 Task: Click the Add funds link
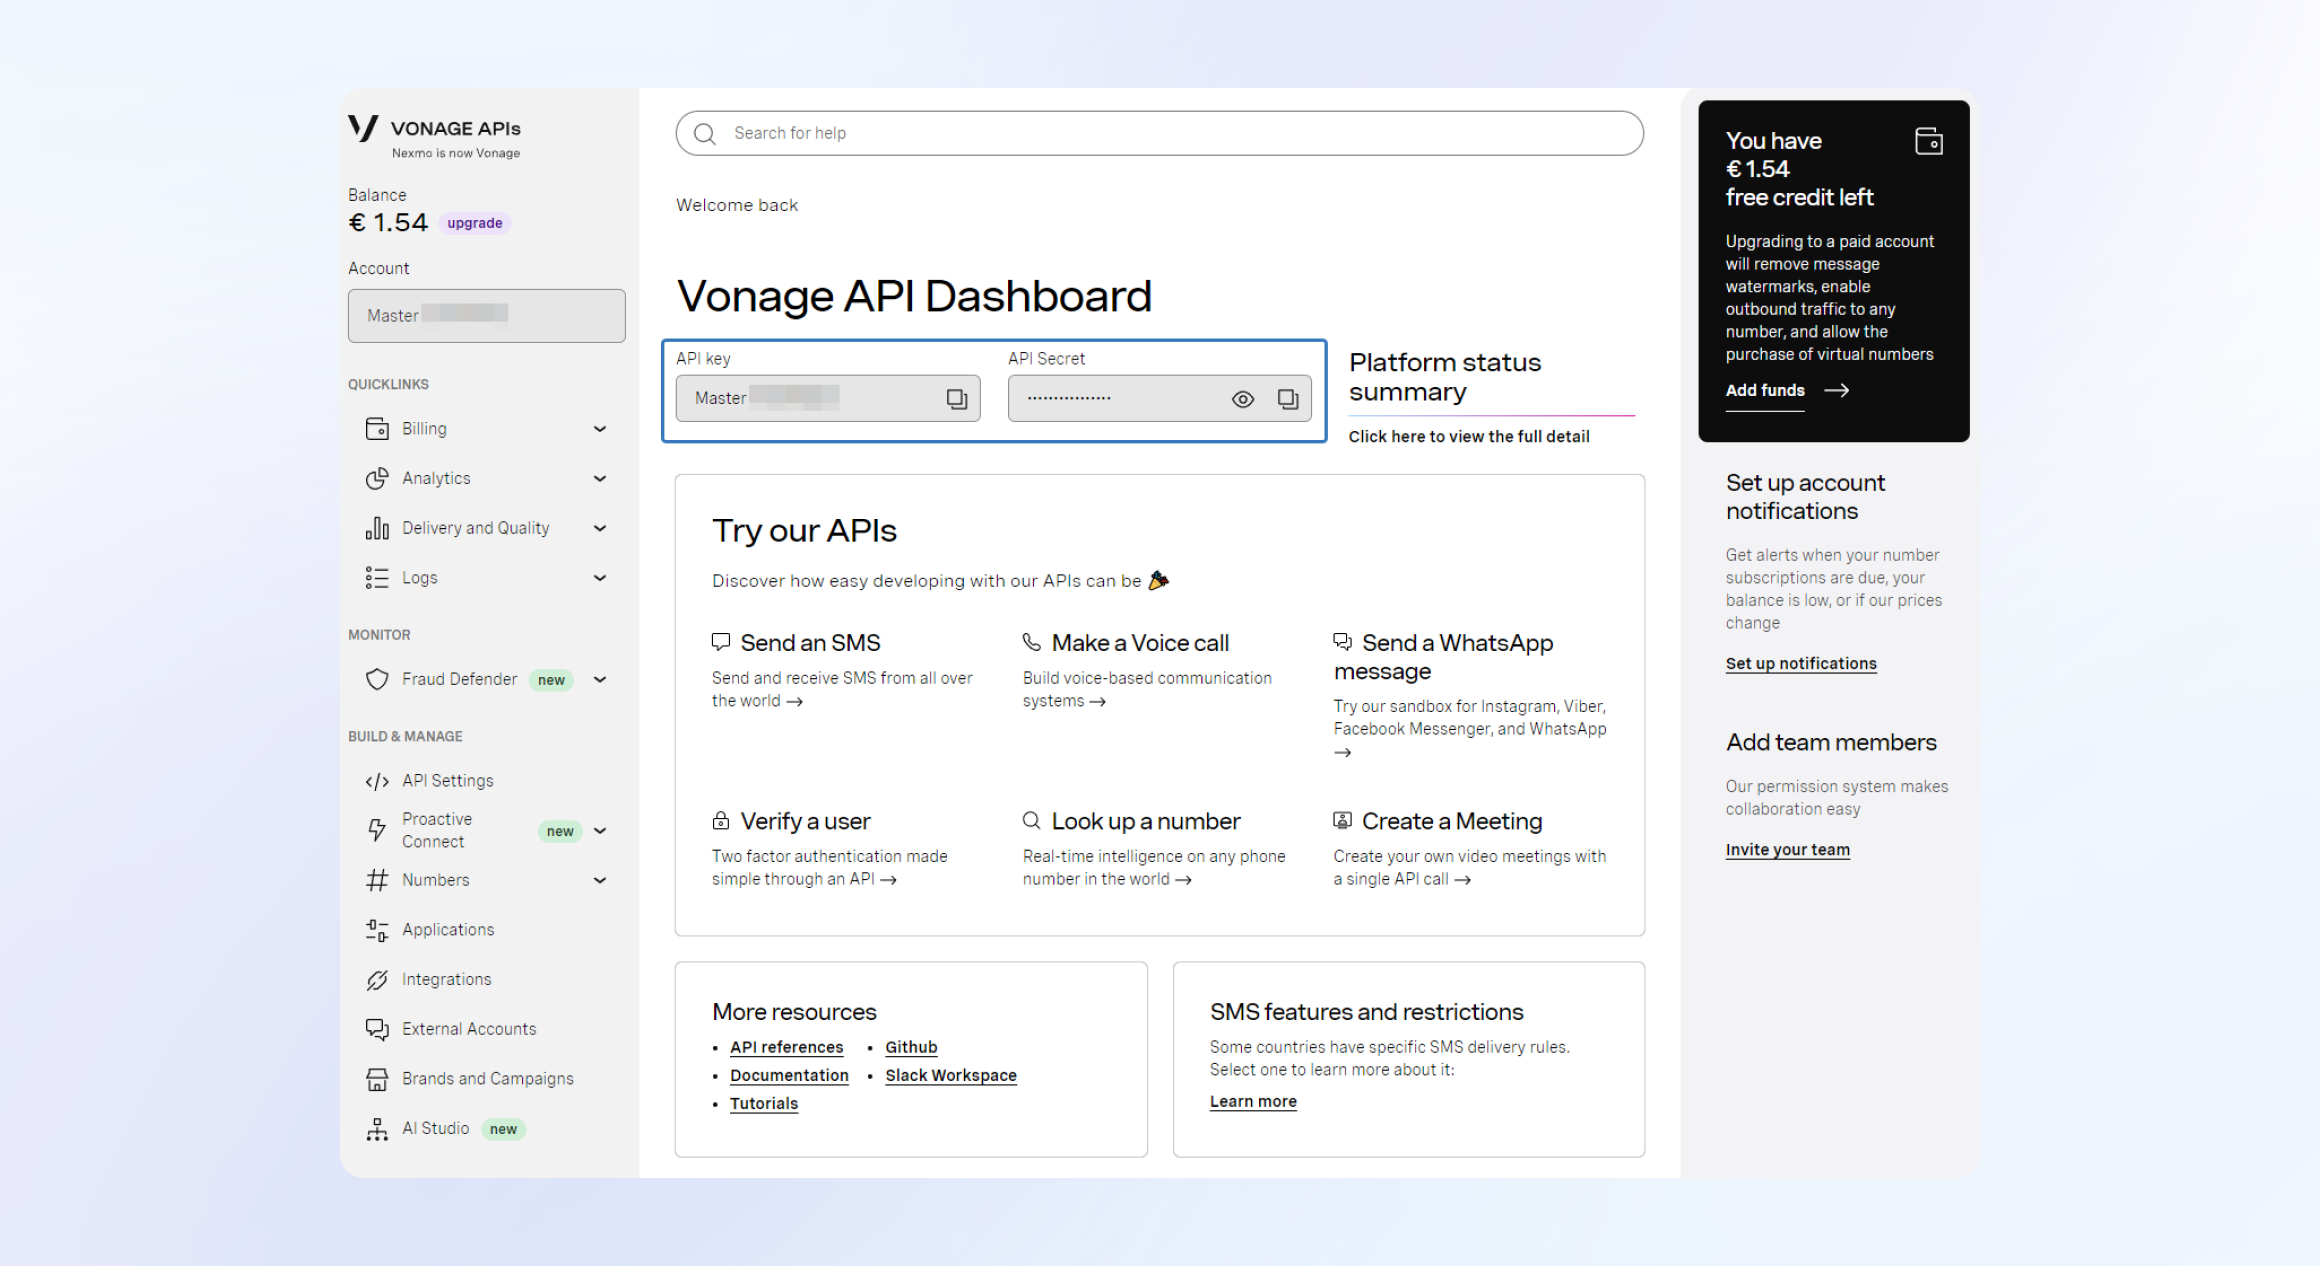coord(1765,391)
